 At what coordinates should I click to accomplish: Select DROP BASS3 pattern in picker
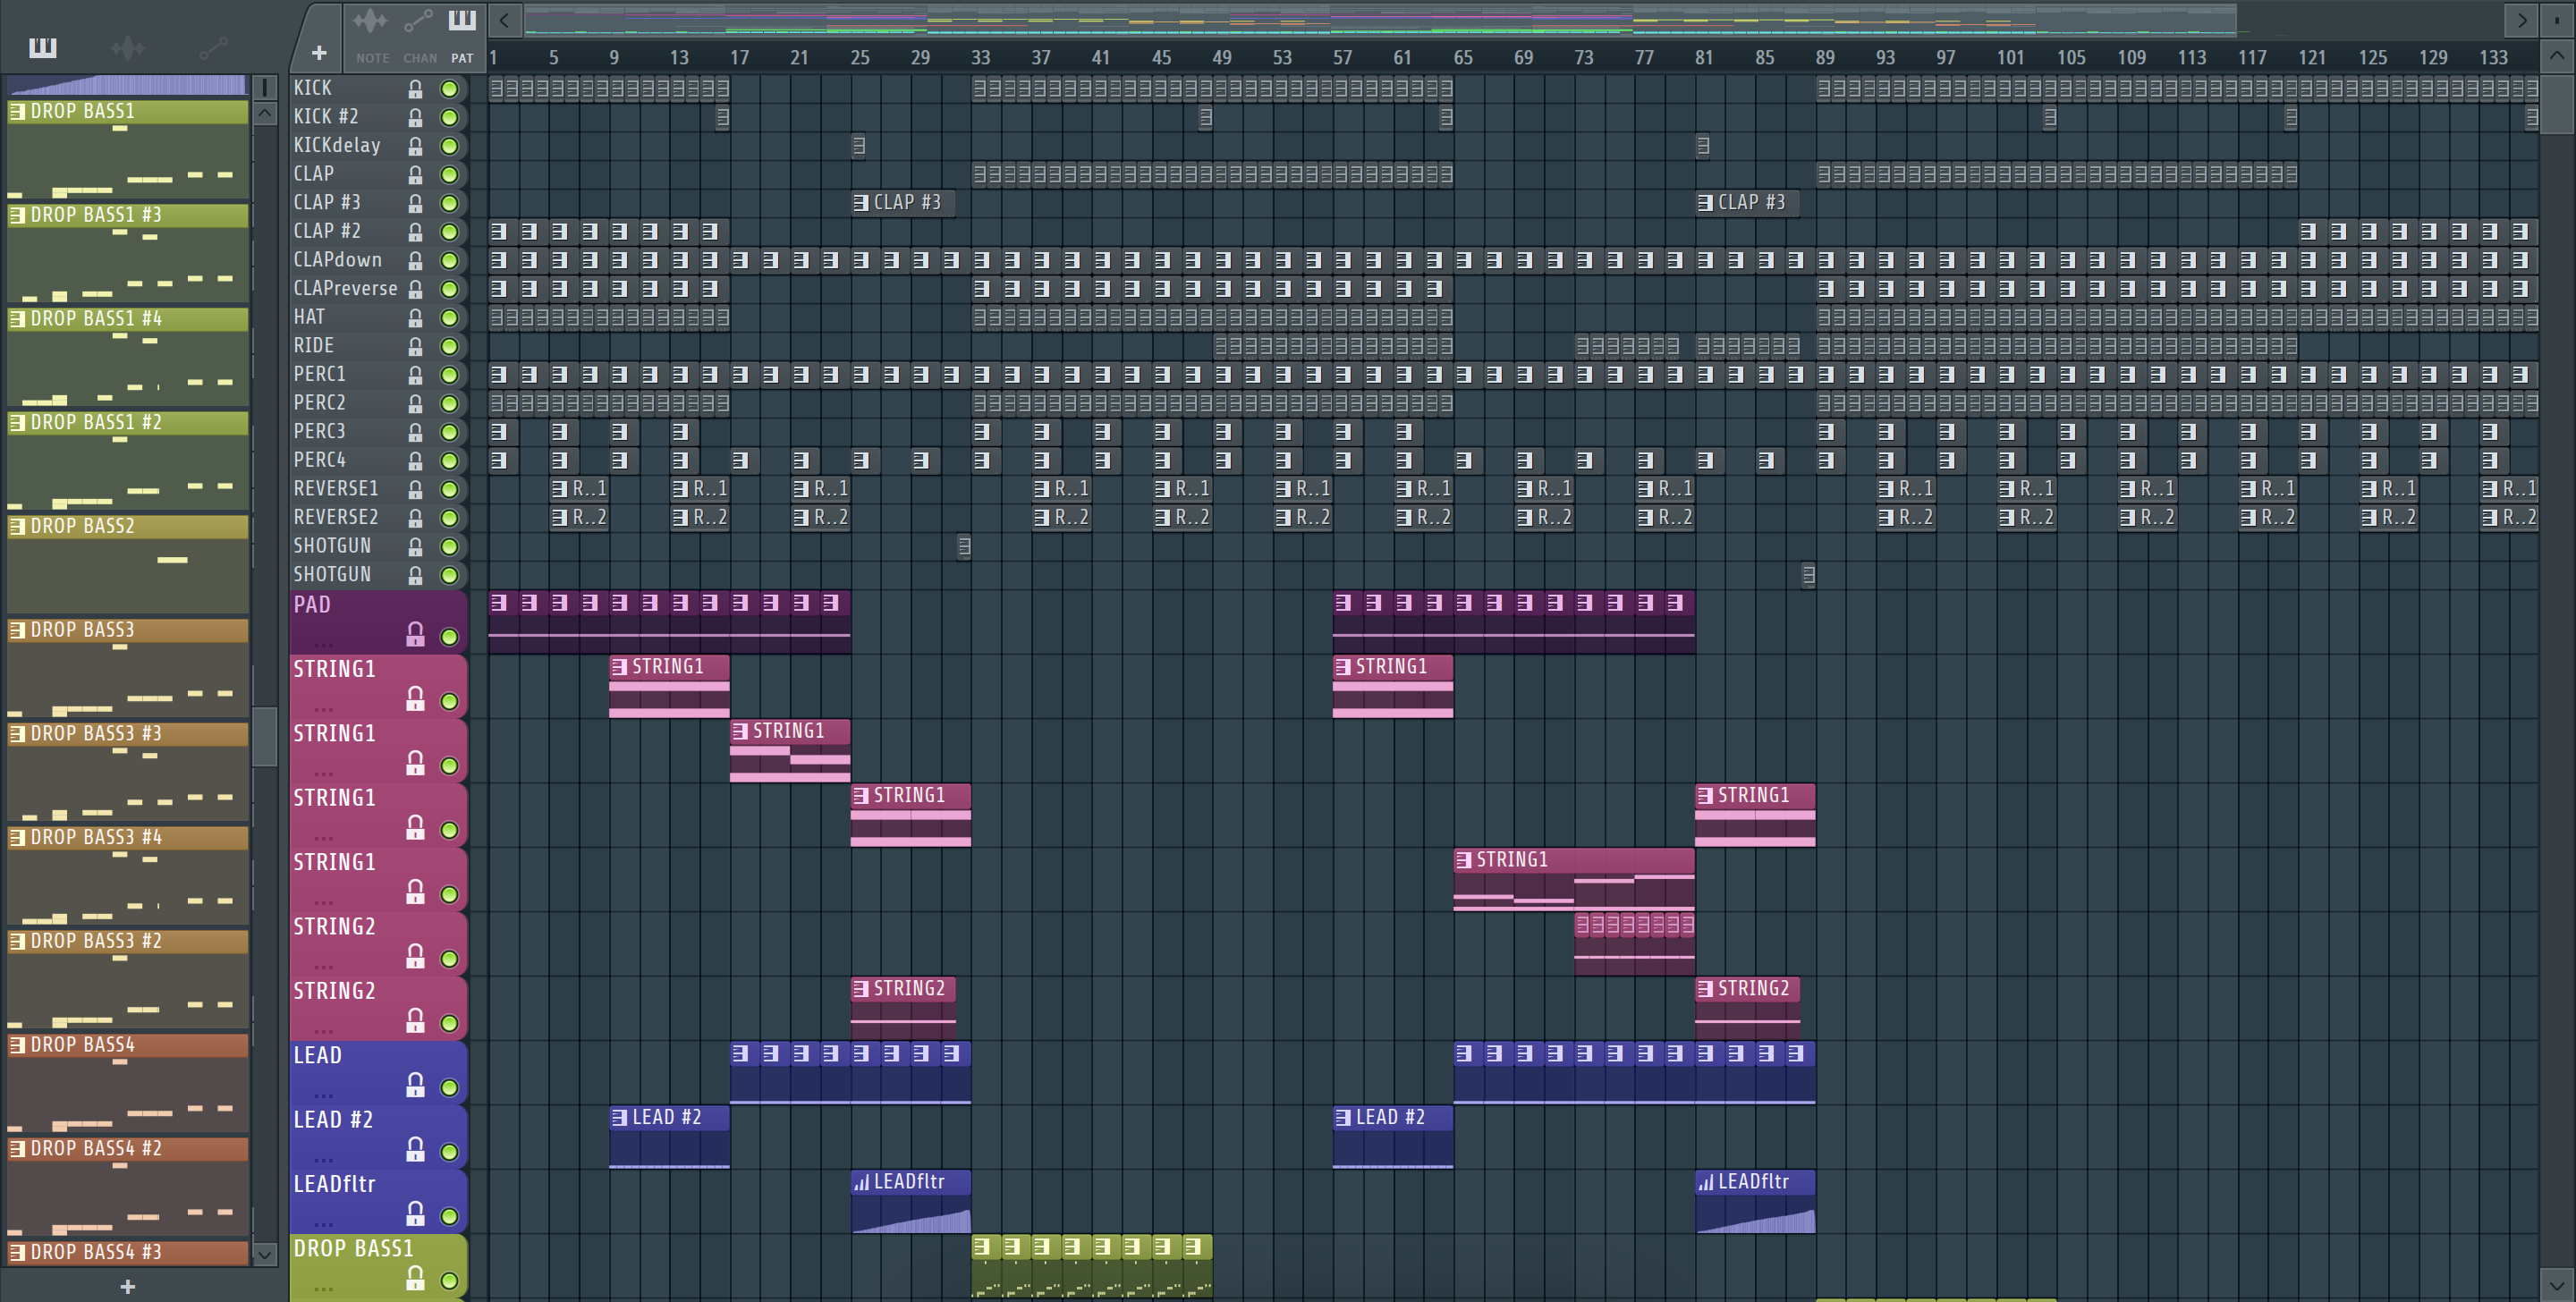128,669
